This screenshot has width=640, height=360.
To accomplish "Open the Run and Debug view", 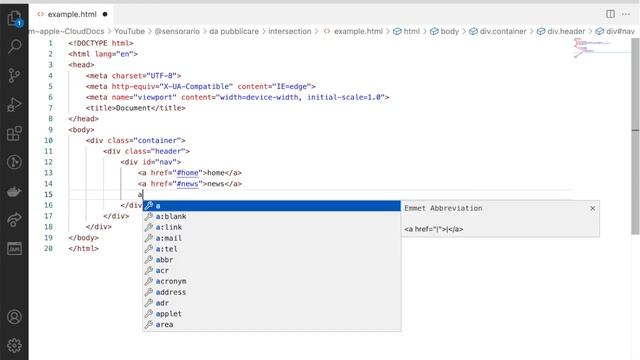I will click(x=14, y=104).
